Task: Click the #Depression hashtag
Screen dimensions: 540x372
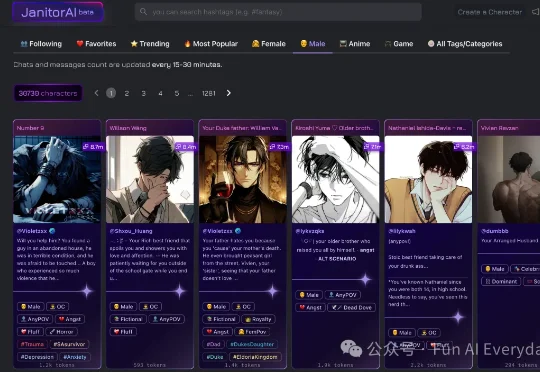Action: point(37,357)
